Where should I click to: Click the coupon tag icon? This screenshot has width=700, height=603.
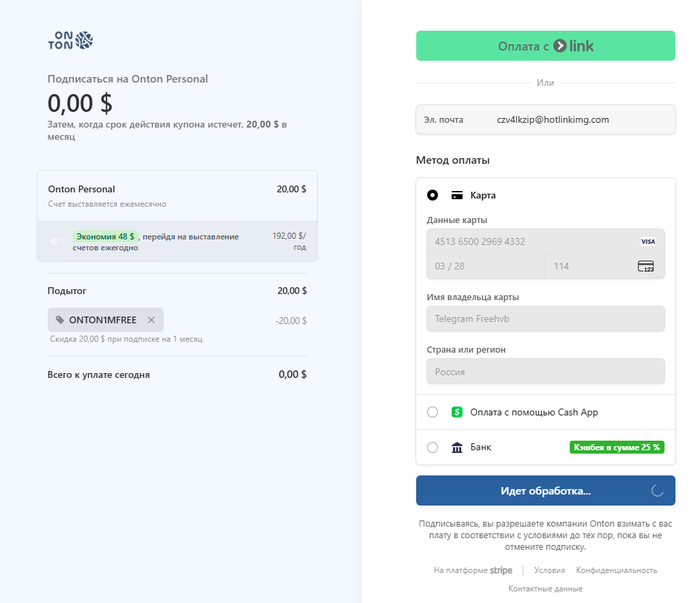(60, 320)
